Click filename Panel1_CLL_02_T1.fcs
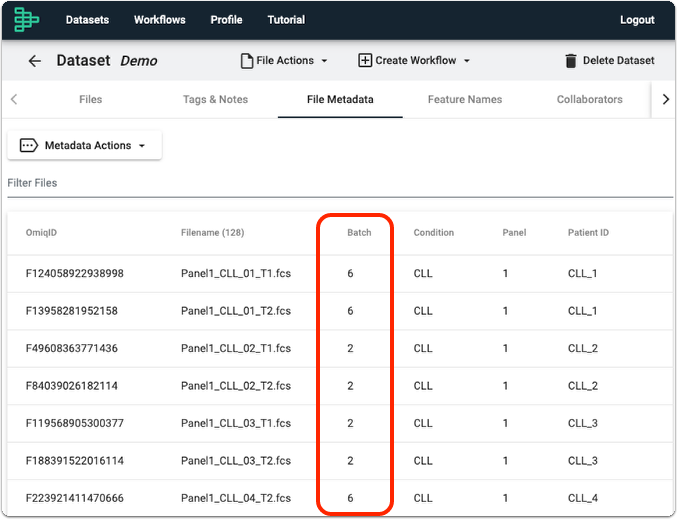 click(236, 348)
